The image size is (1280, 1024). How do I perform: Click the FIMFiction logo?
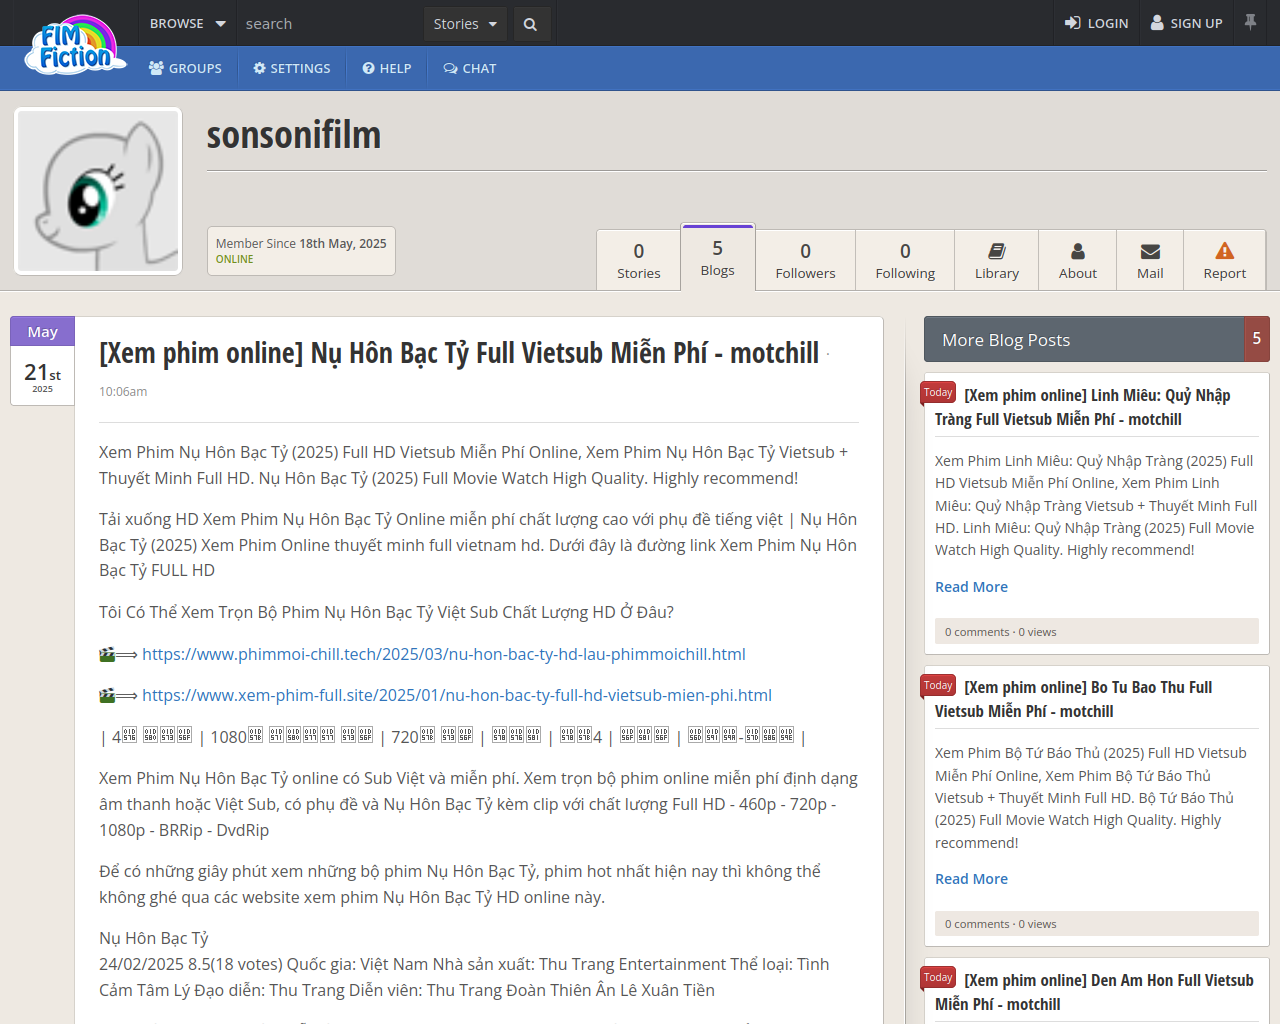(76, 45)
